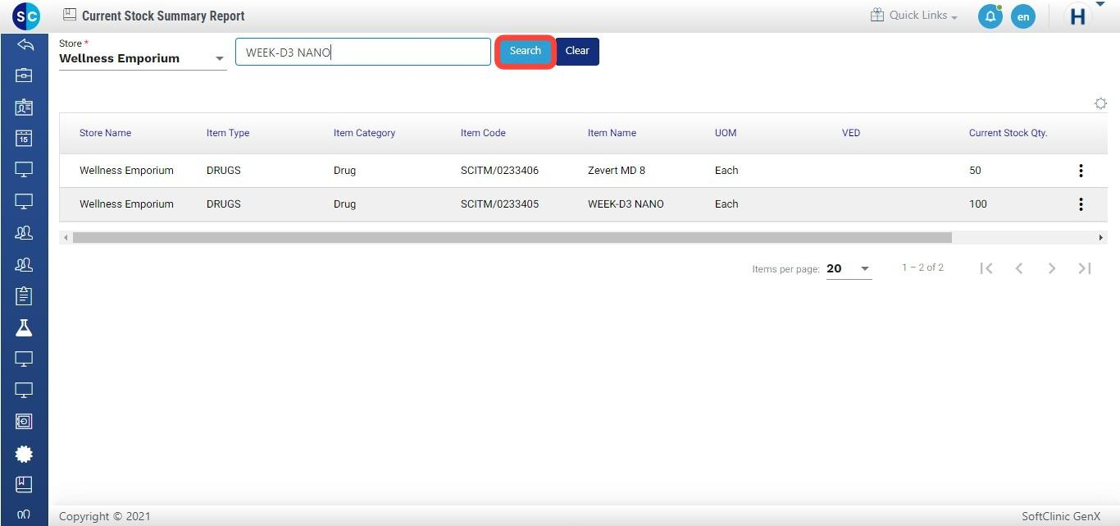Open the lab flask sidebar icon

pyautogui.click(x=24, y=328)
